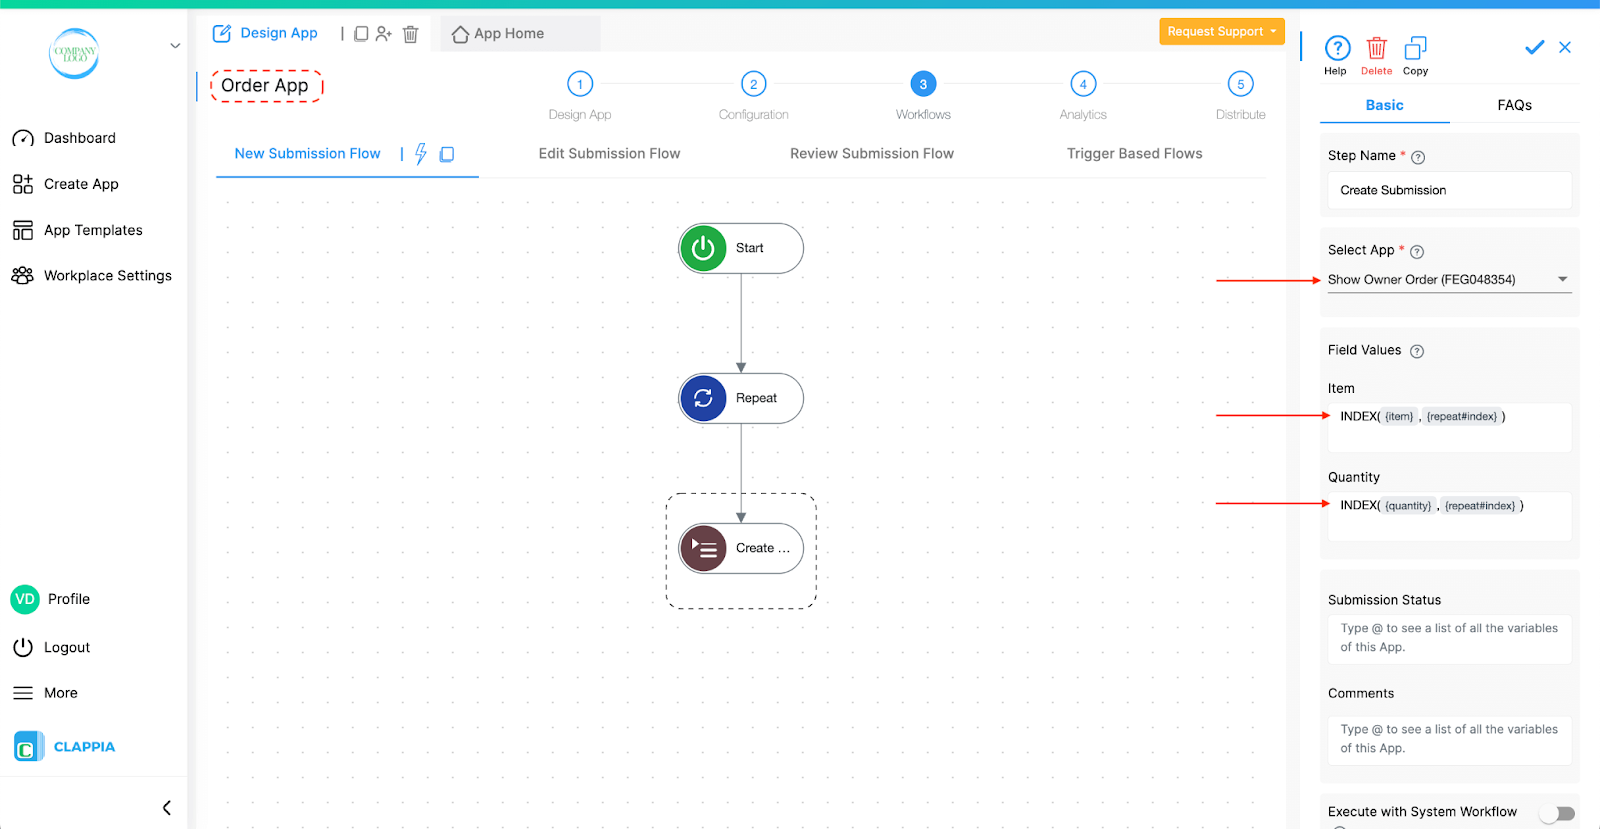Click the {item} variable chip in Item field

click(1399, 417)
